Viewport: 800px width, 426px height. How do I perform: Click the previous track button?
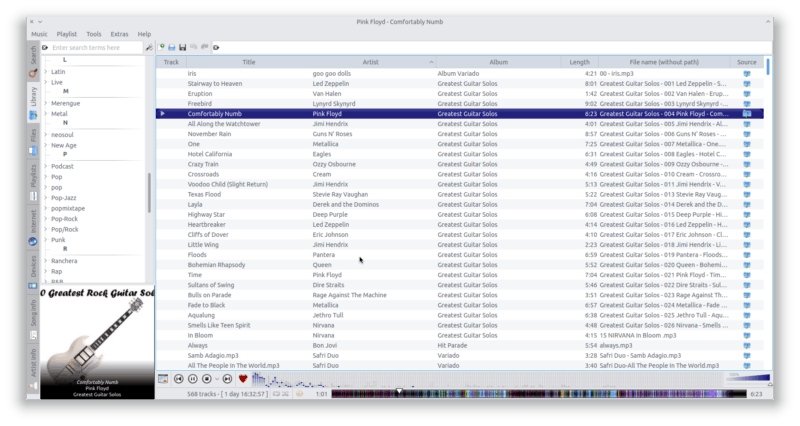point(178,379)
